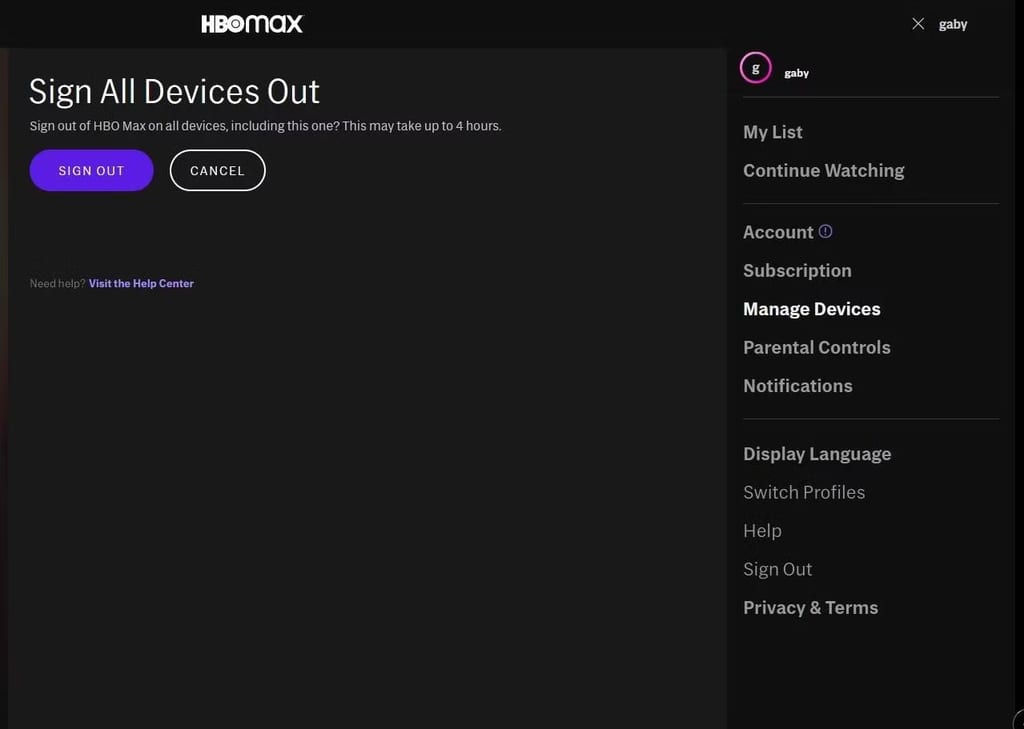This screenshot has width=1024, height=729.
Task: Click the gaby name beside avatar
Action: click(796, 73)
